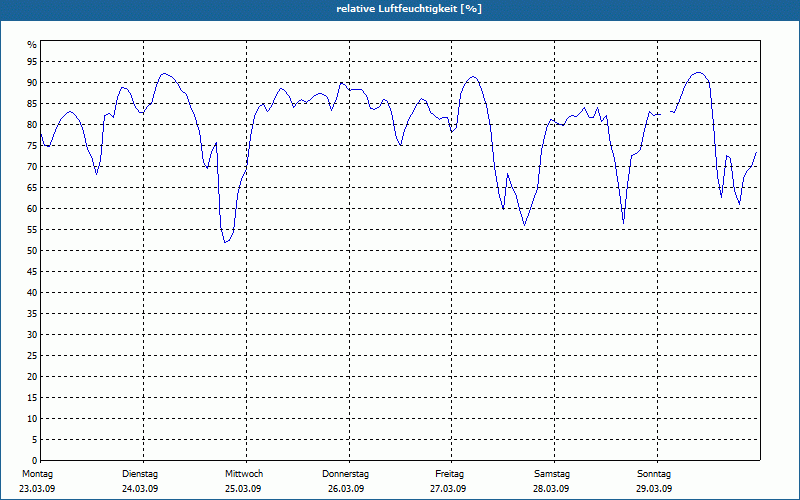Click the y-axis value 30

(32, 335)
